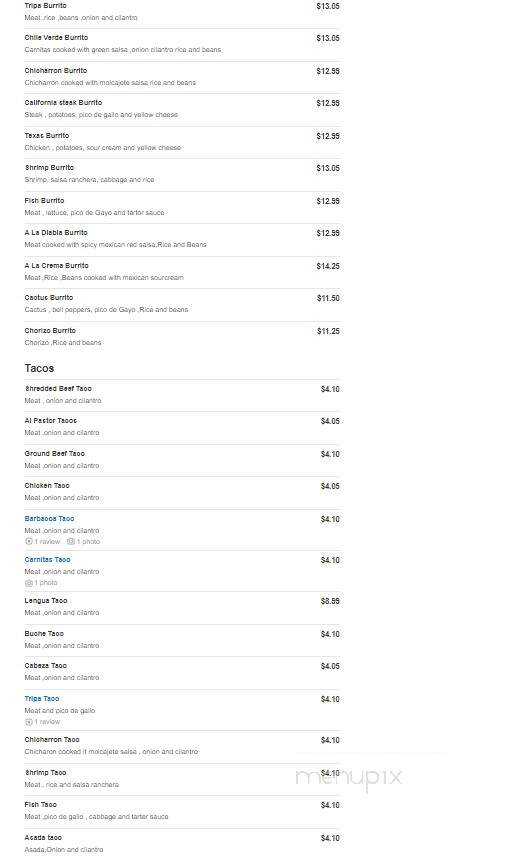Image resolution: width=528 pixels, height=860 pixels.
Task: Select the Lengua Taco item
Action: click(x=182, y=607)
